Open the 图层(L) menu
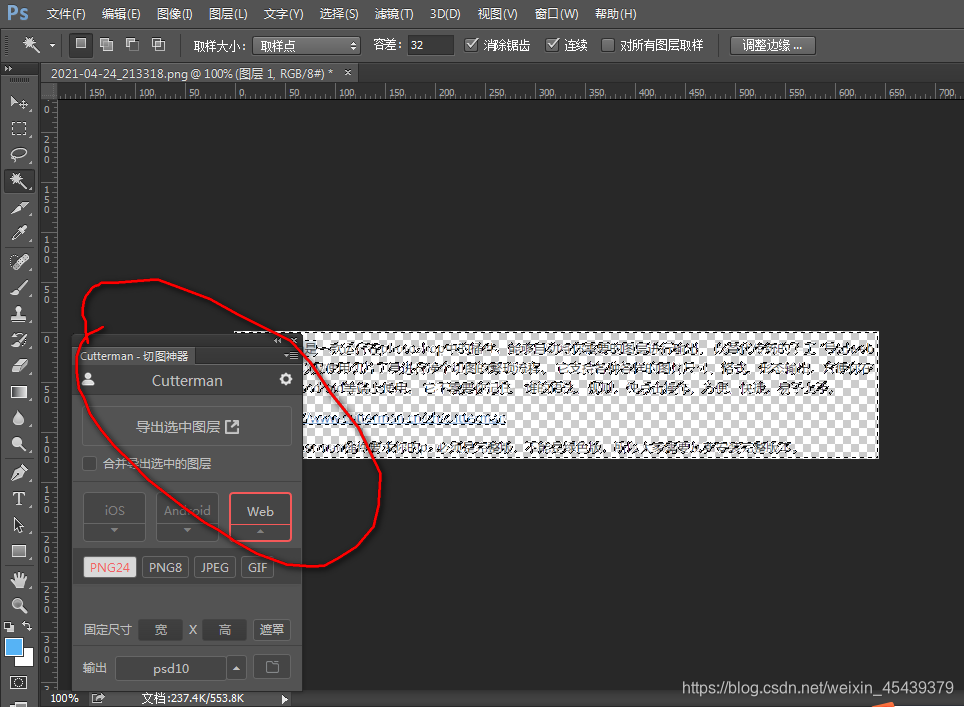964x707 pixels. [x=228, y=14]
